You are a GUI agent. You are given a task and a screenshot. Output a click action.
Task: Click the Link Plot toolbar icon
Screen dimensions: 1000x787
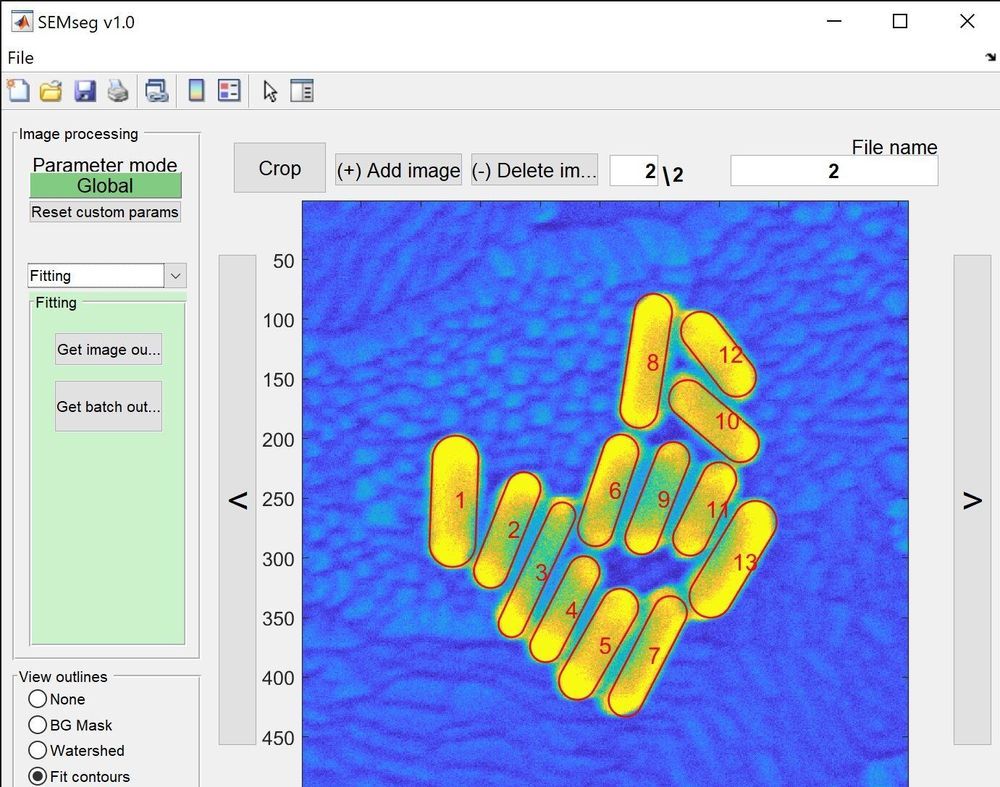pyautogui.click(x=156, y=92)
